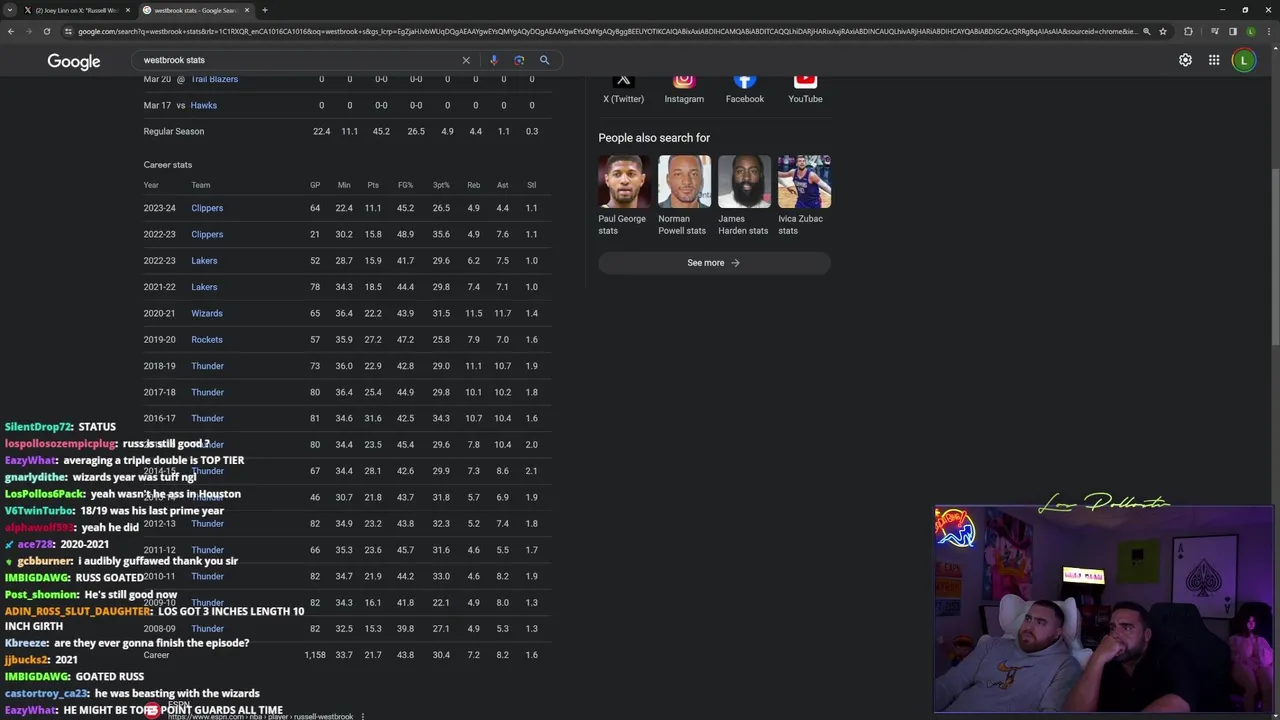This screenshot has width=1280, height=720.
Task: Click the '2020-21' season year cell
Action: (x=159, y=313)
